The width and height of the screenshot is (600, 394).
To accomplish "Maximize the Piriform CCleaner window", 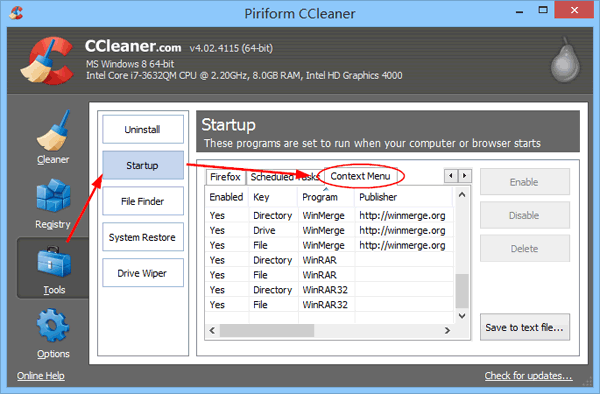I will tap(543, 10).
